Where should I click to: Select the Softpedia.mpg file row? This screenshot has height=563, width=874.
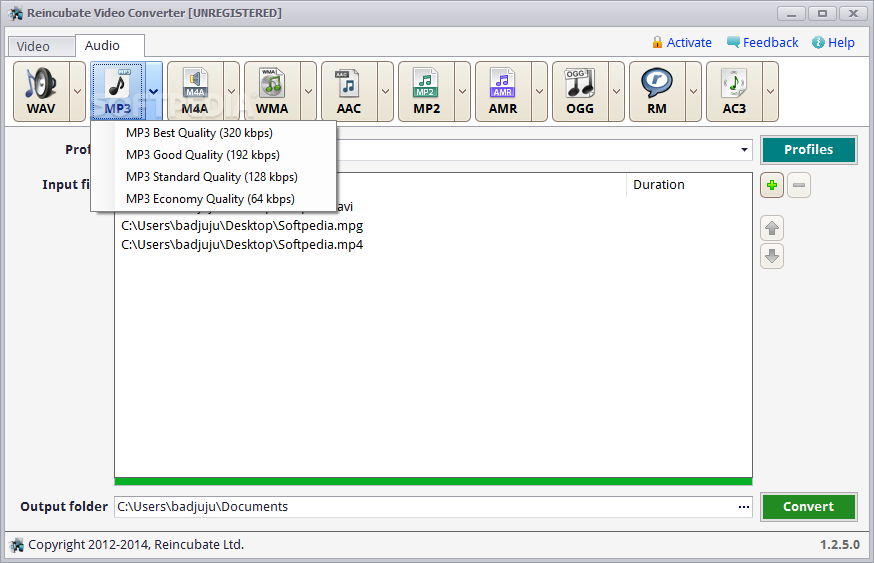pos(433,226)
